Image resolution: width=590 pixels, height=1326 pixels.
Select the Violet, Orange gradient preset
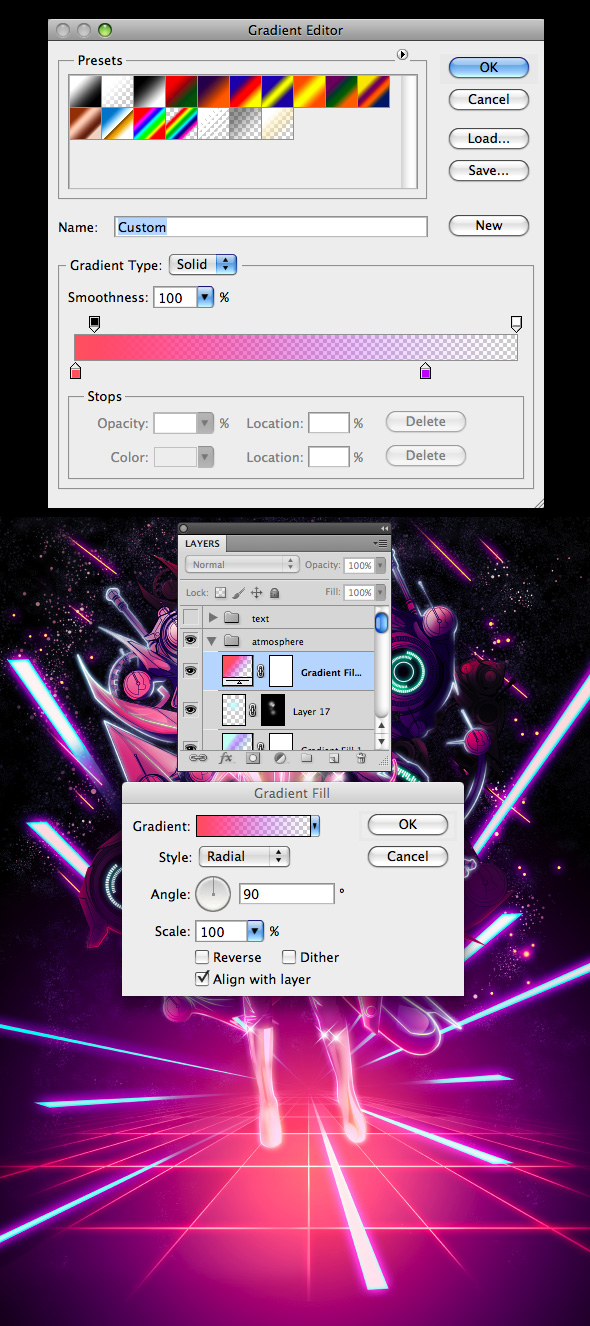[213, 92]
